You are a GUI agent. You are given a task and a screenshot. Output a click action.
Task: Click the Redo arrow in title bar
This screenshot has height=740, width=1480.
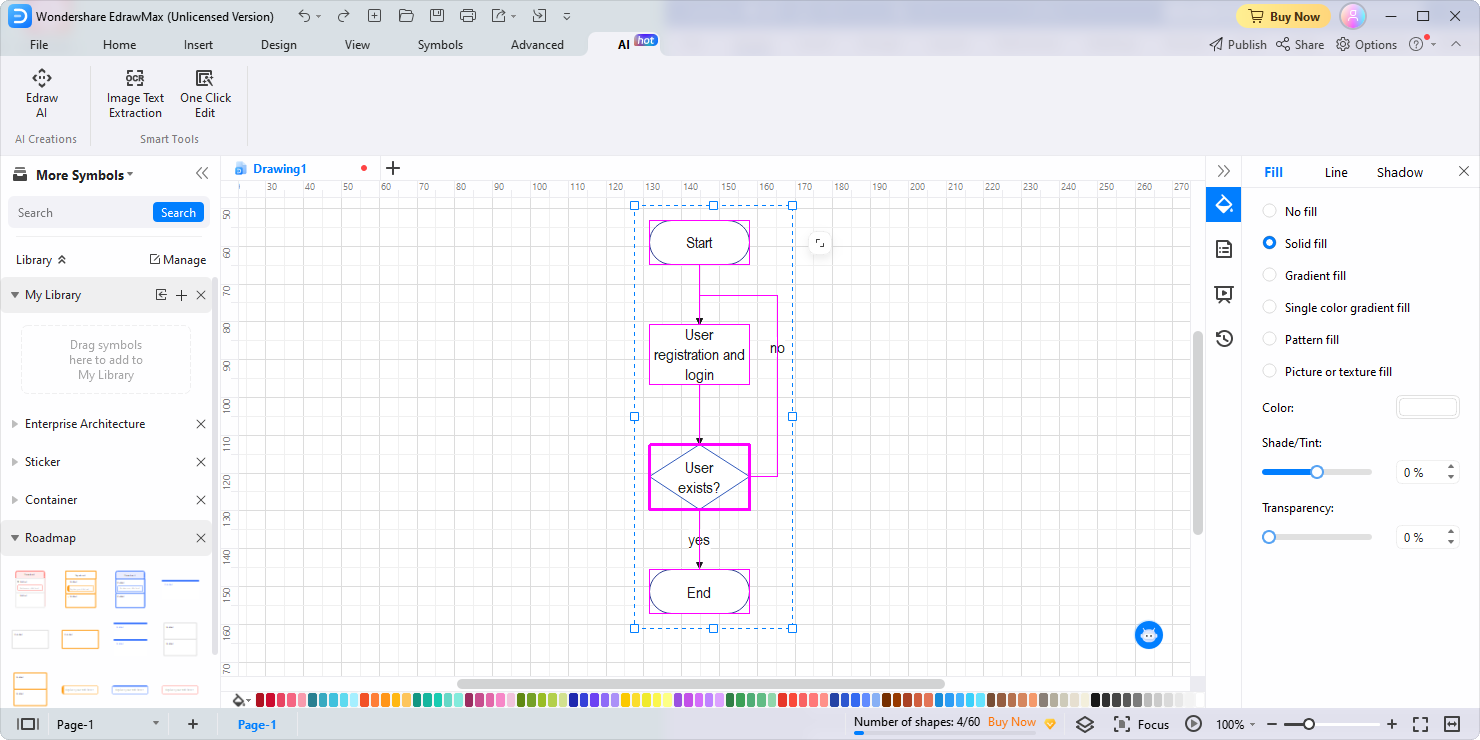coord(343,16)
